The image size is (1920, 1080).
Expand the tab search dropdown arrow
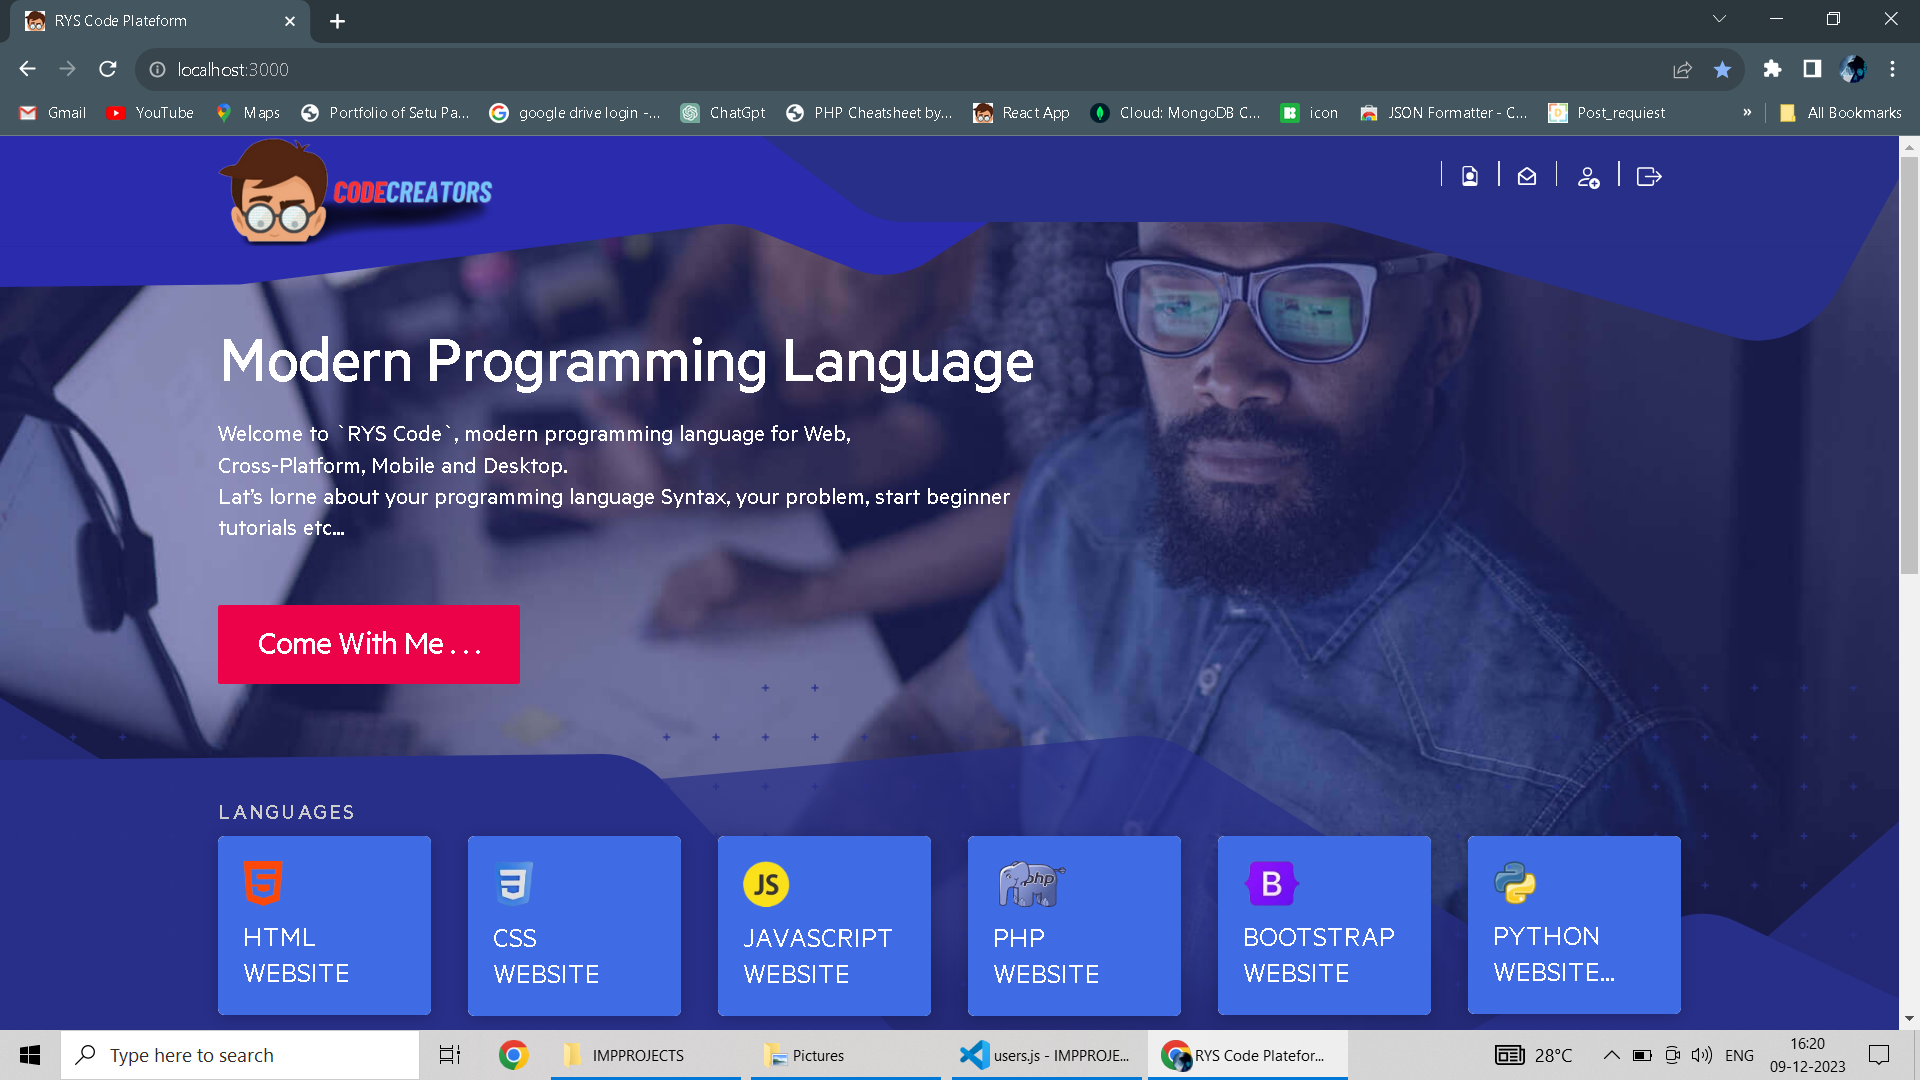[1719, 19]
